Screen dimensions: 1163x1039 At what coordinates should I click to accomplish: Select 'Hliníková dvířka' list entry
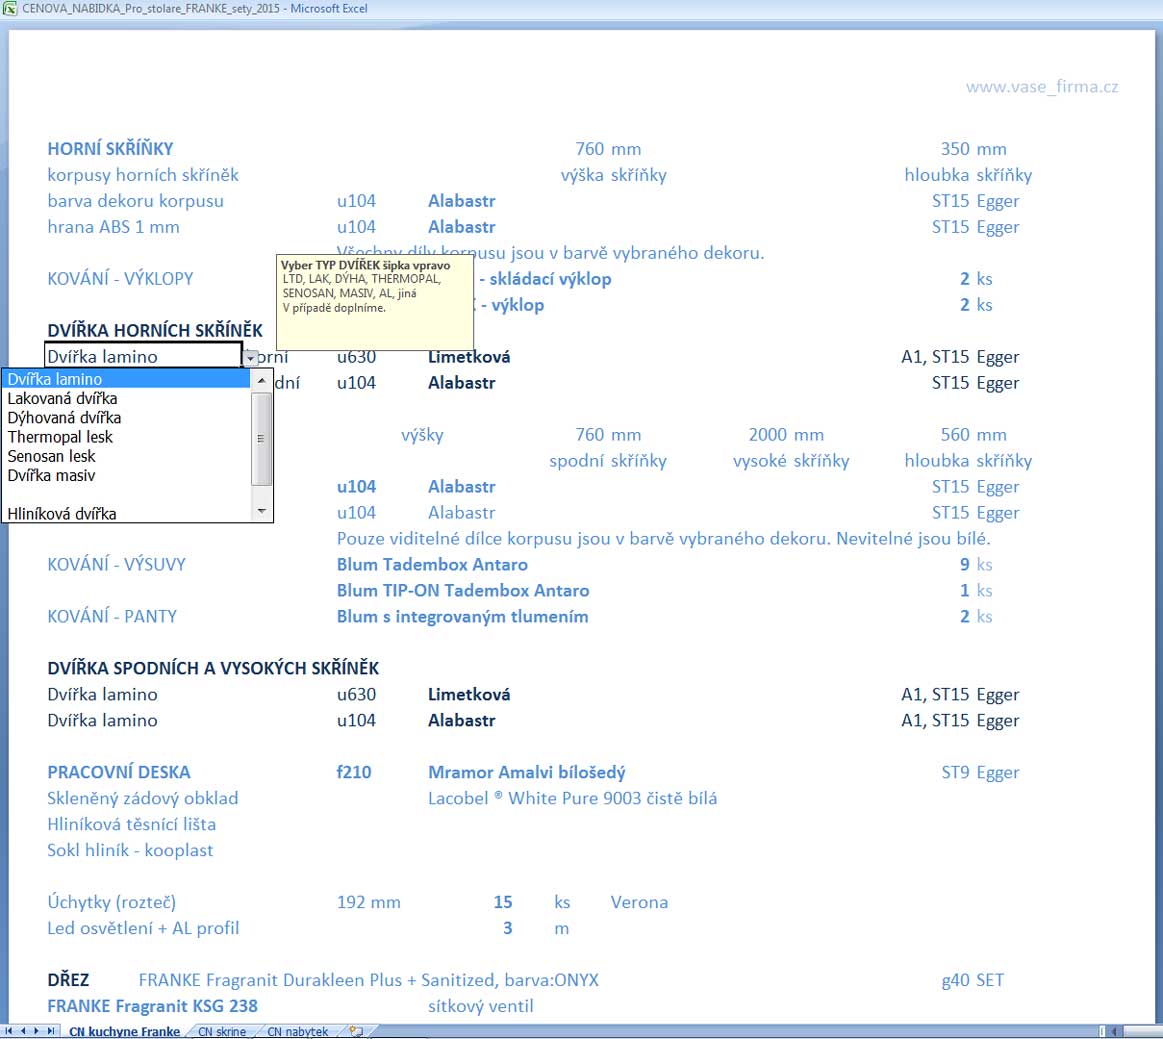pos(126,514)
